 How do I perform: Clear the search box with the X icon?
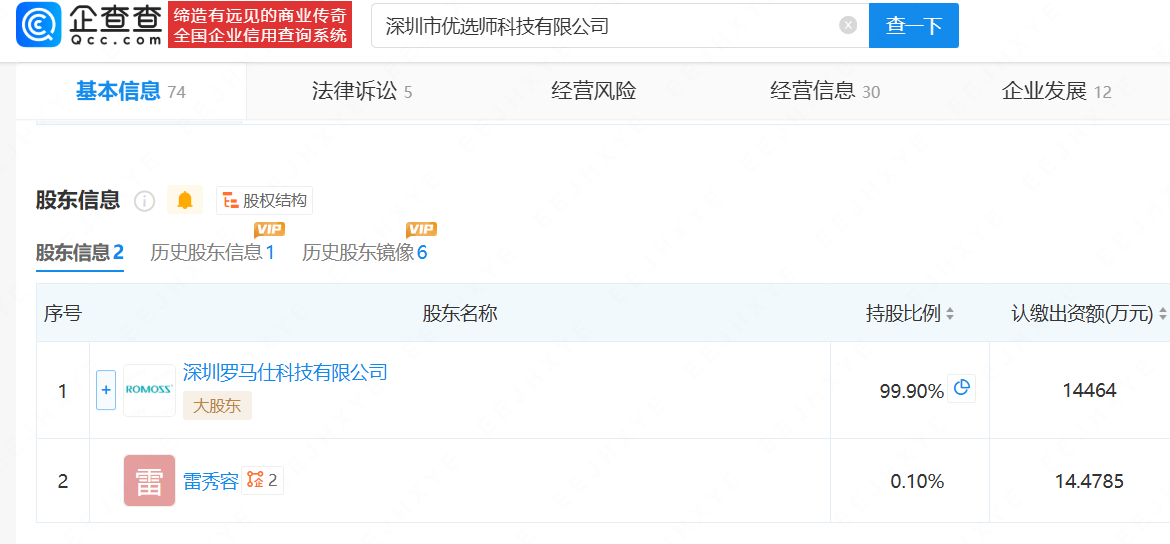[848, 25]
